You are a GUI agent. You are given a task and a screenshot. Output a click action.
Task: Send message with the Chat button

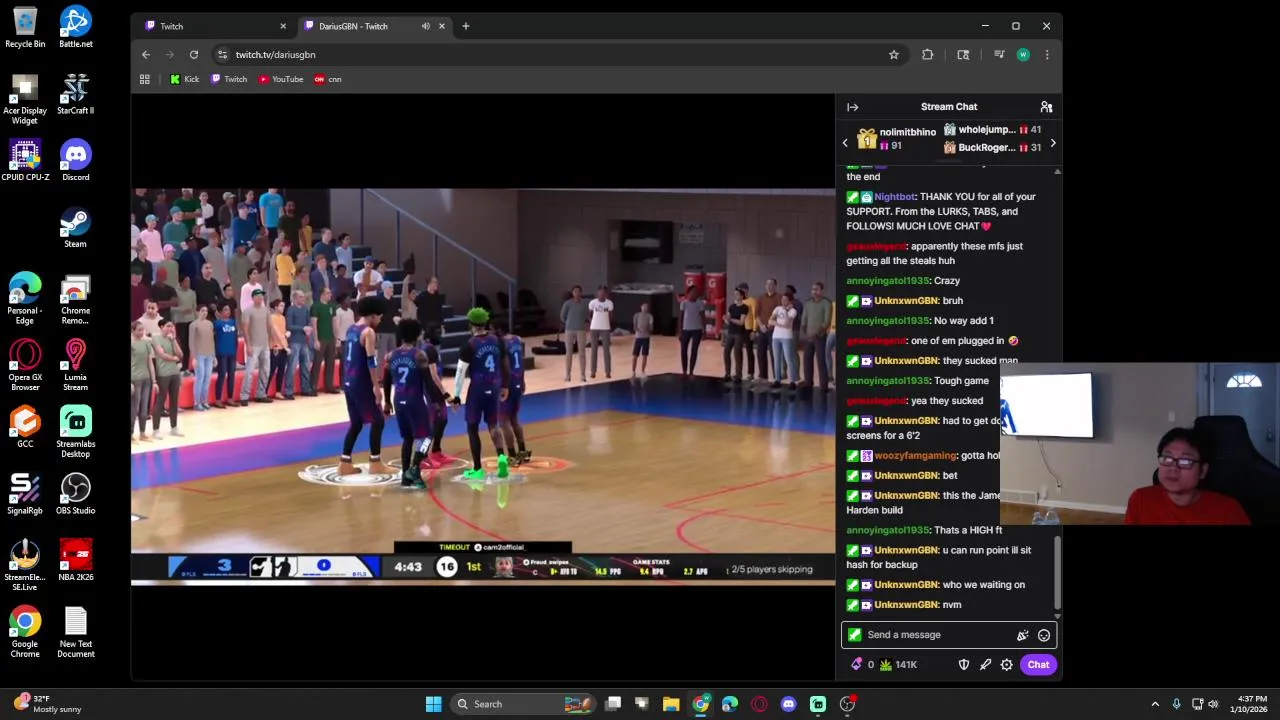[1038, 665]
